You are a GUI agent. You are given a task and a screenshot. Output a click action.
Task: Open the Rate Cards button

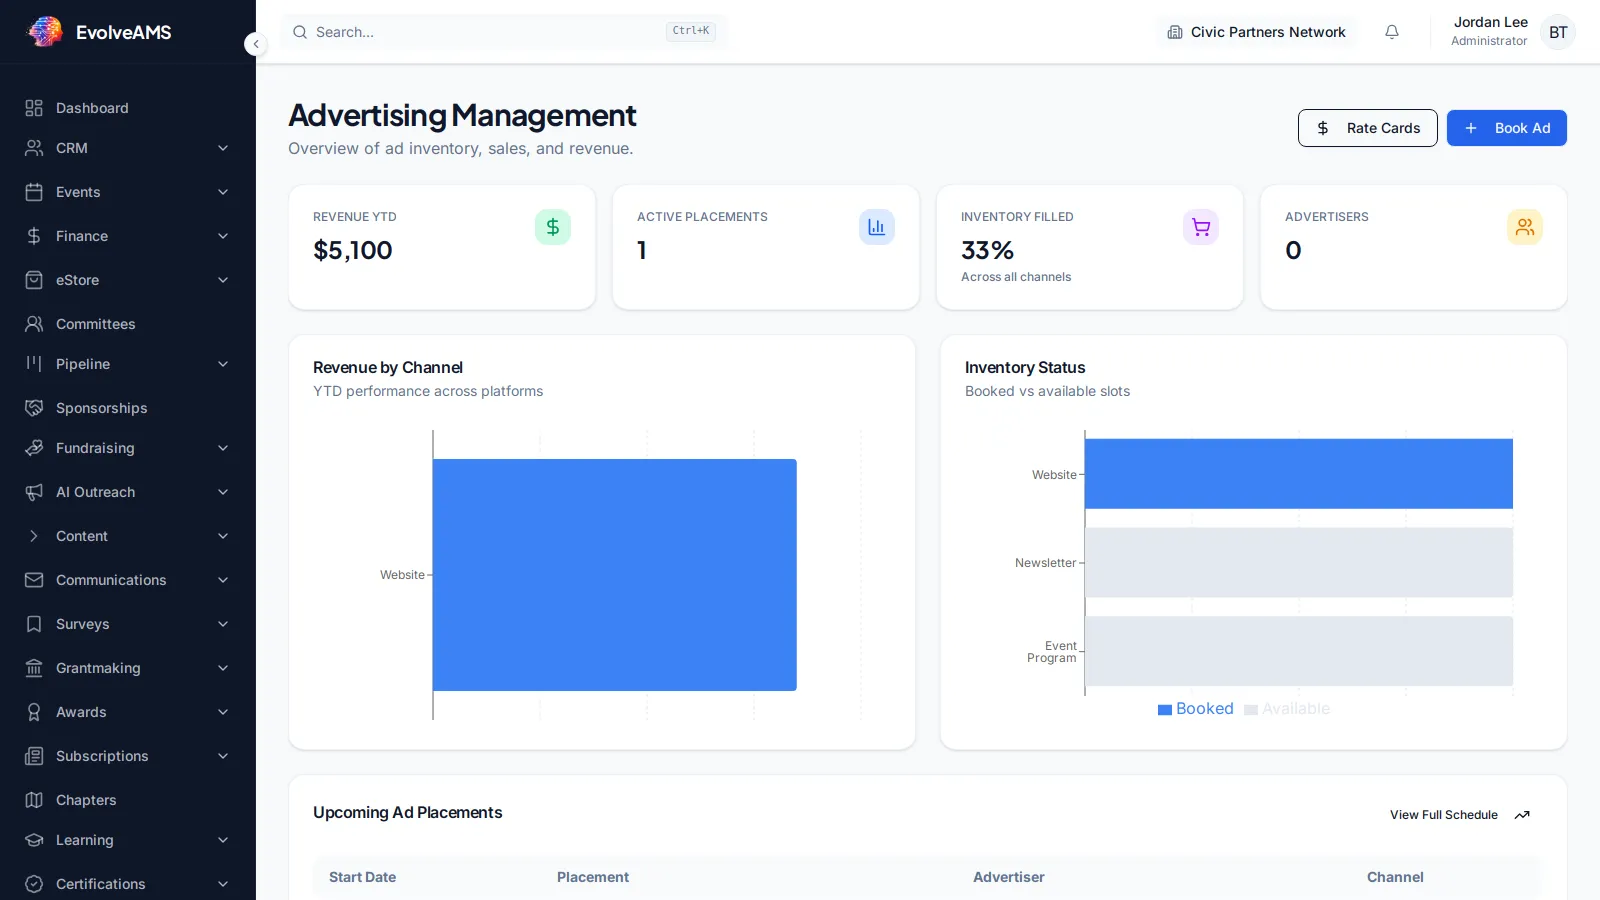(1368, 128)
